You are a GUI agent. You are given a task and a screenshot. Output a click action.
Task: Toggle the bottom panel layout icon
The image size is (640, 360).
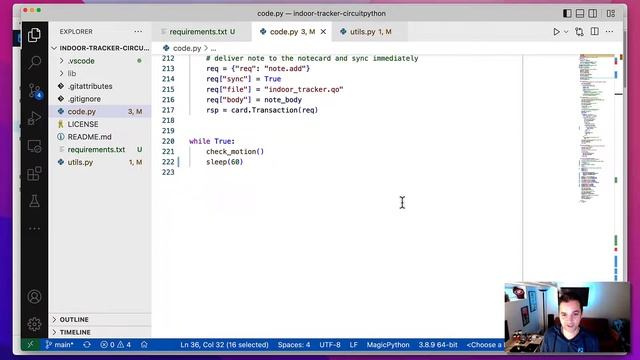point(580,13)
